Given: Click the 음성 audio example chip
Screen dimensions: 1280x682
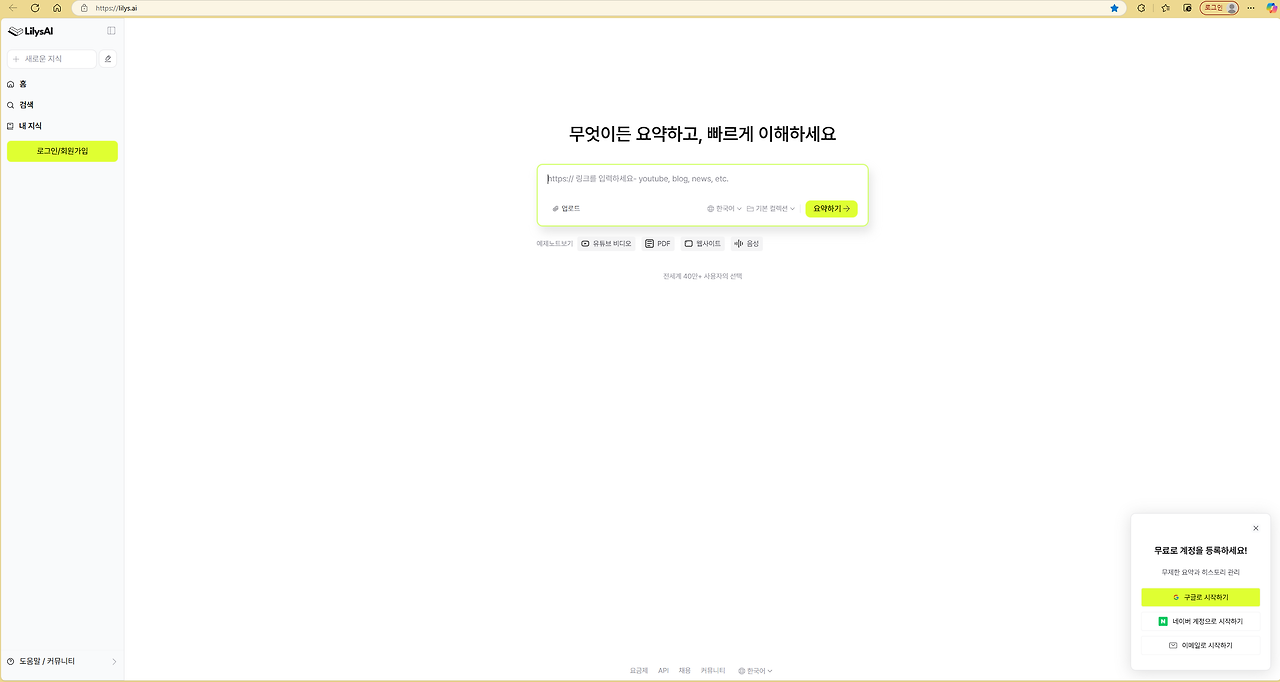Looking at the screenshot, I should tap(746, 243).
